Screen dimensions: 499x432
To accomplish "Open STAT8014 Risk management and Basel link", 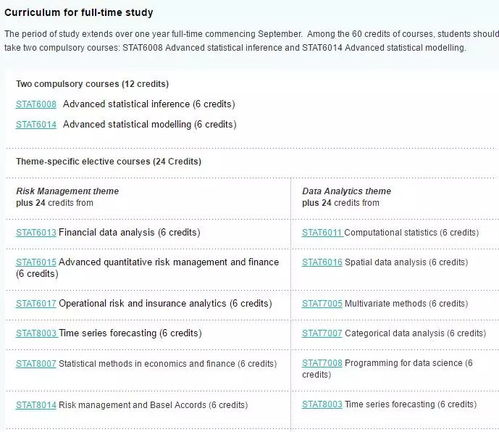I will [x=36, y=405].
